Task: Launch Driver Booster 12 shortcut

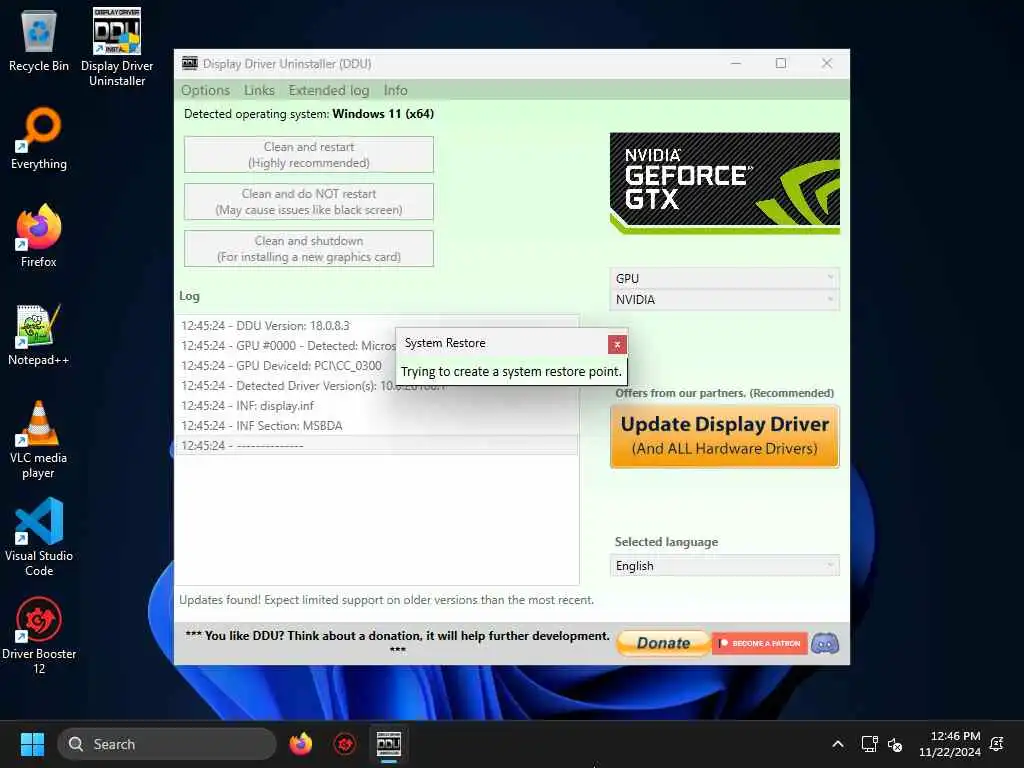Action: tap(39, 636)
